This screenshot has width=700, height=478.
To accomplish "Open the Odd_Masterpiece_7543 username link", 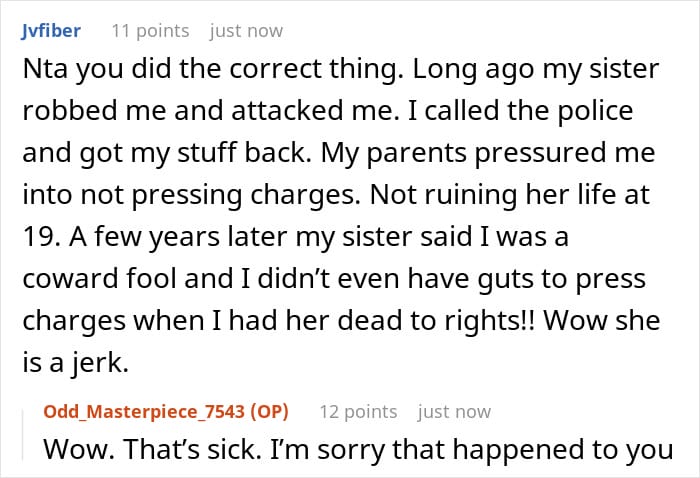I will (x=144, y=411).
